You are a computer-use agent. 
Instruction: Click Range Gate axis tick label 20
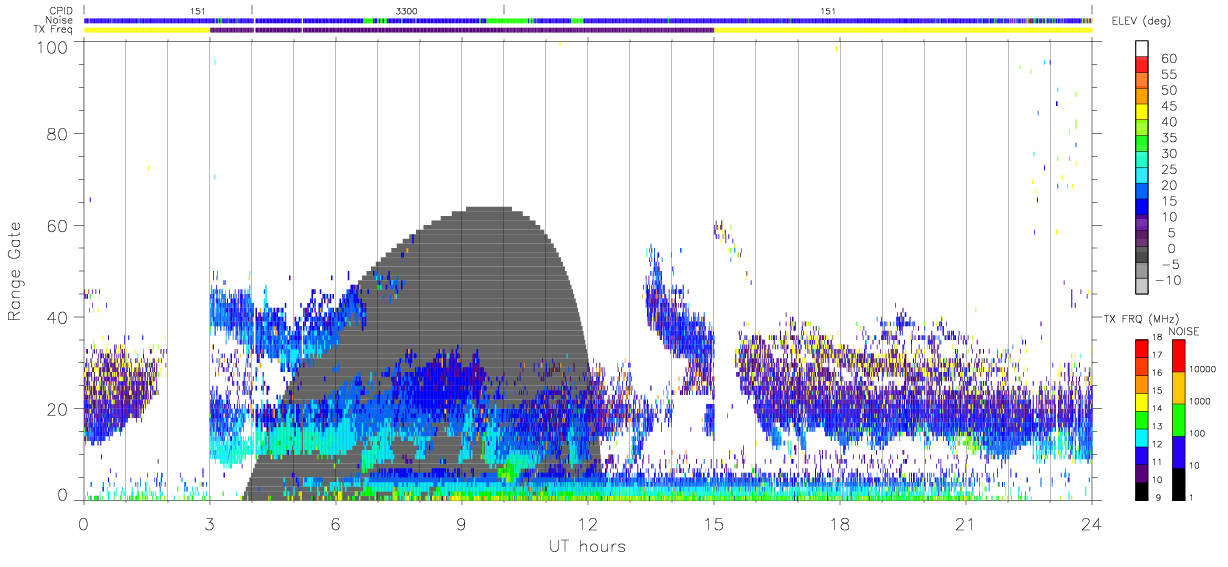[58, 409]
